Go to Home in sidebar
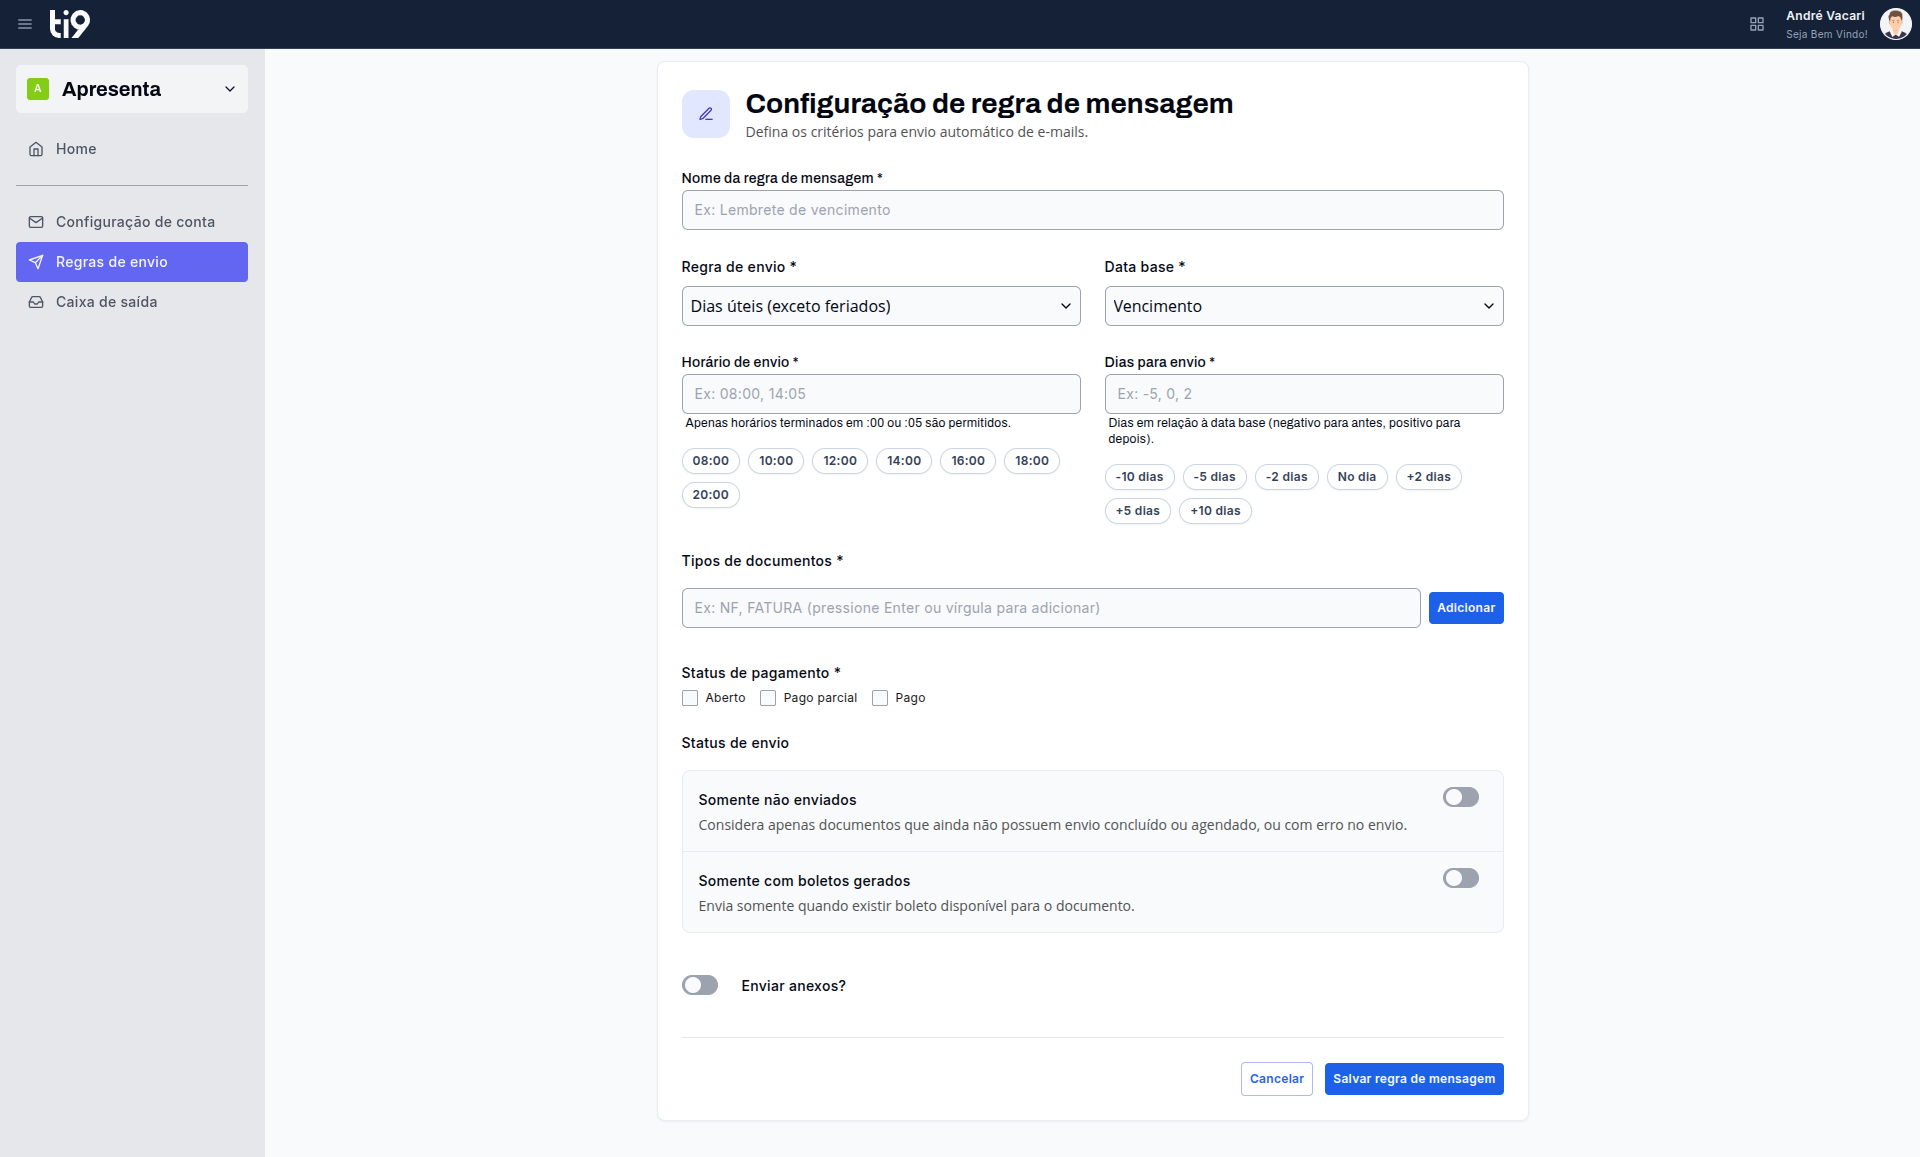 (132, 149)
